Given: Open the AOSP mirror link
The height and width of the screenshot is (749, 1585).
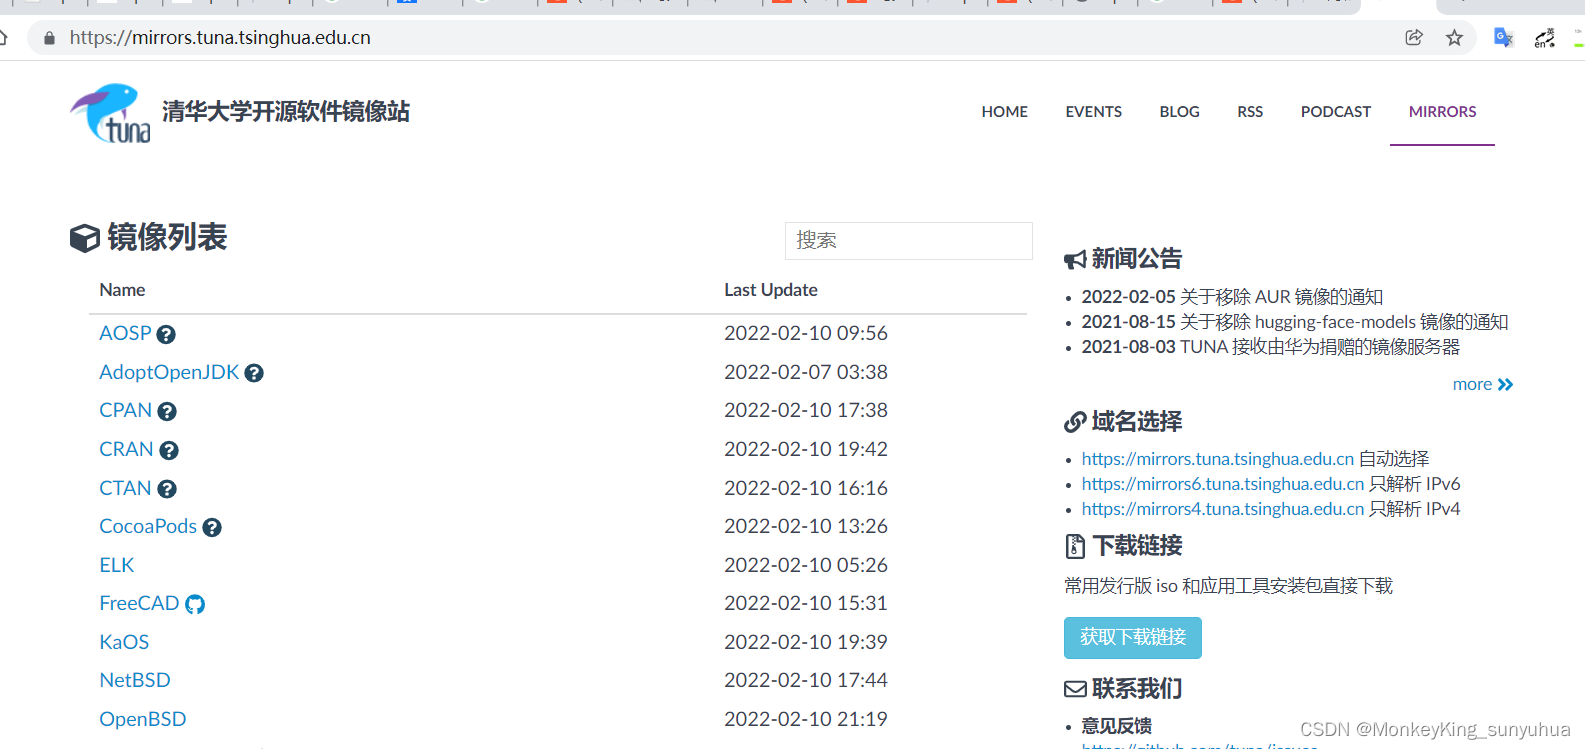Looking at the screenshot, I should click(x=125, y=333).
